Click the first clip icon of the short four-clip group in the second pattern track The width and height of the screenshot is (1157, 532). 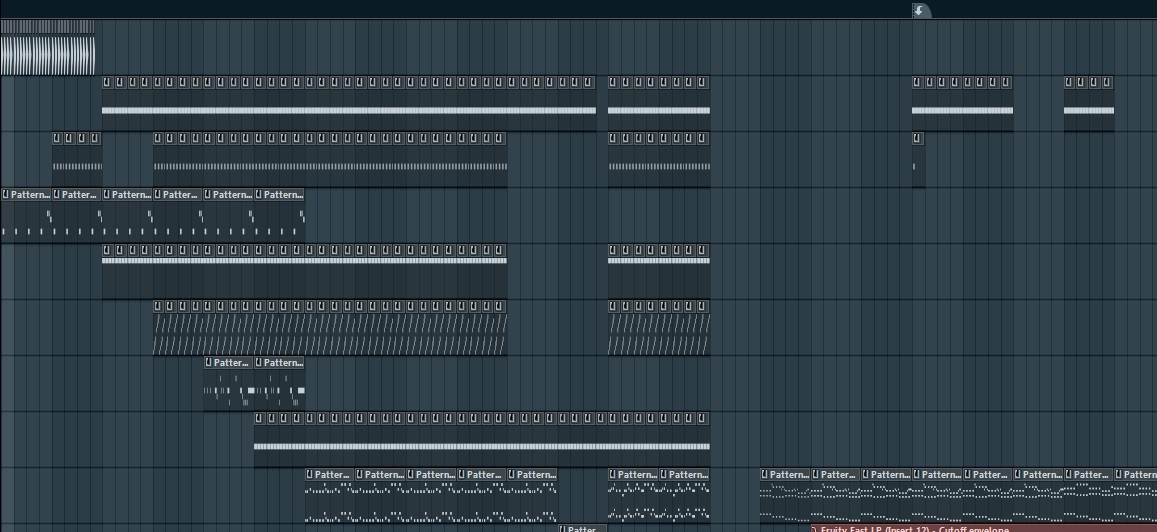tap(58, 138)
